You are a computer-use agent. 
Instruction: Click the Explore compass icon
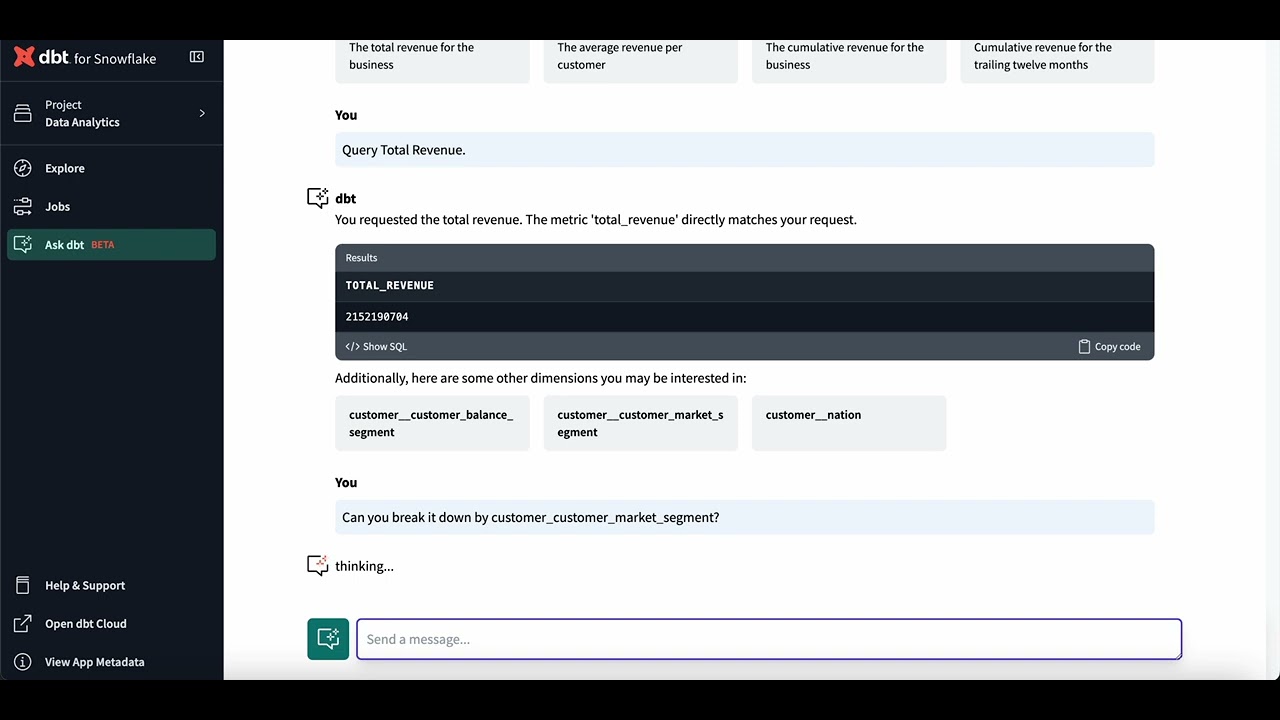tap(22, 168)
